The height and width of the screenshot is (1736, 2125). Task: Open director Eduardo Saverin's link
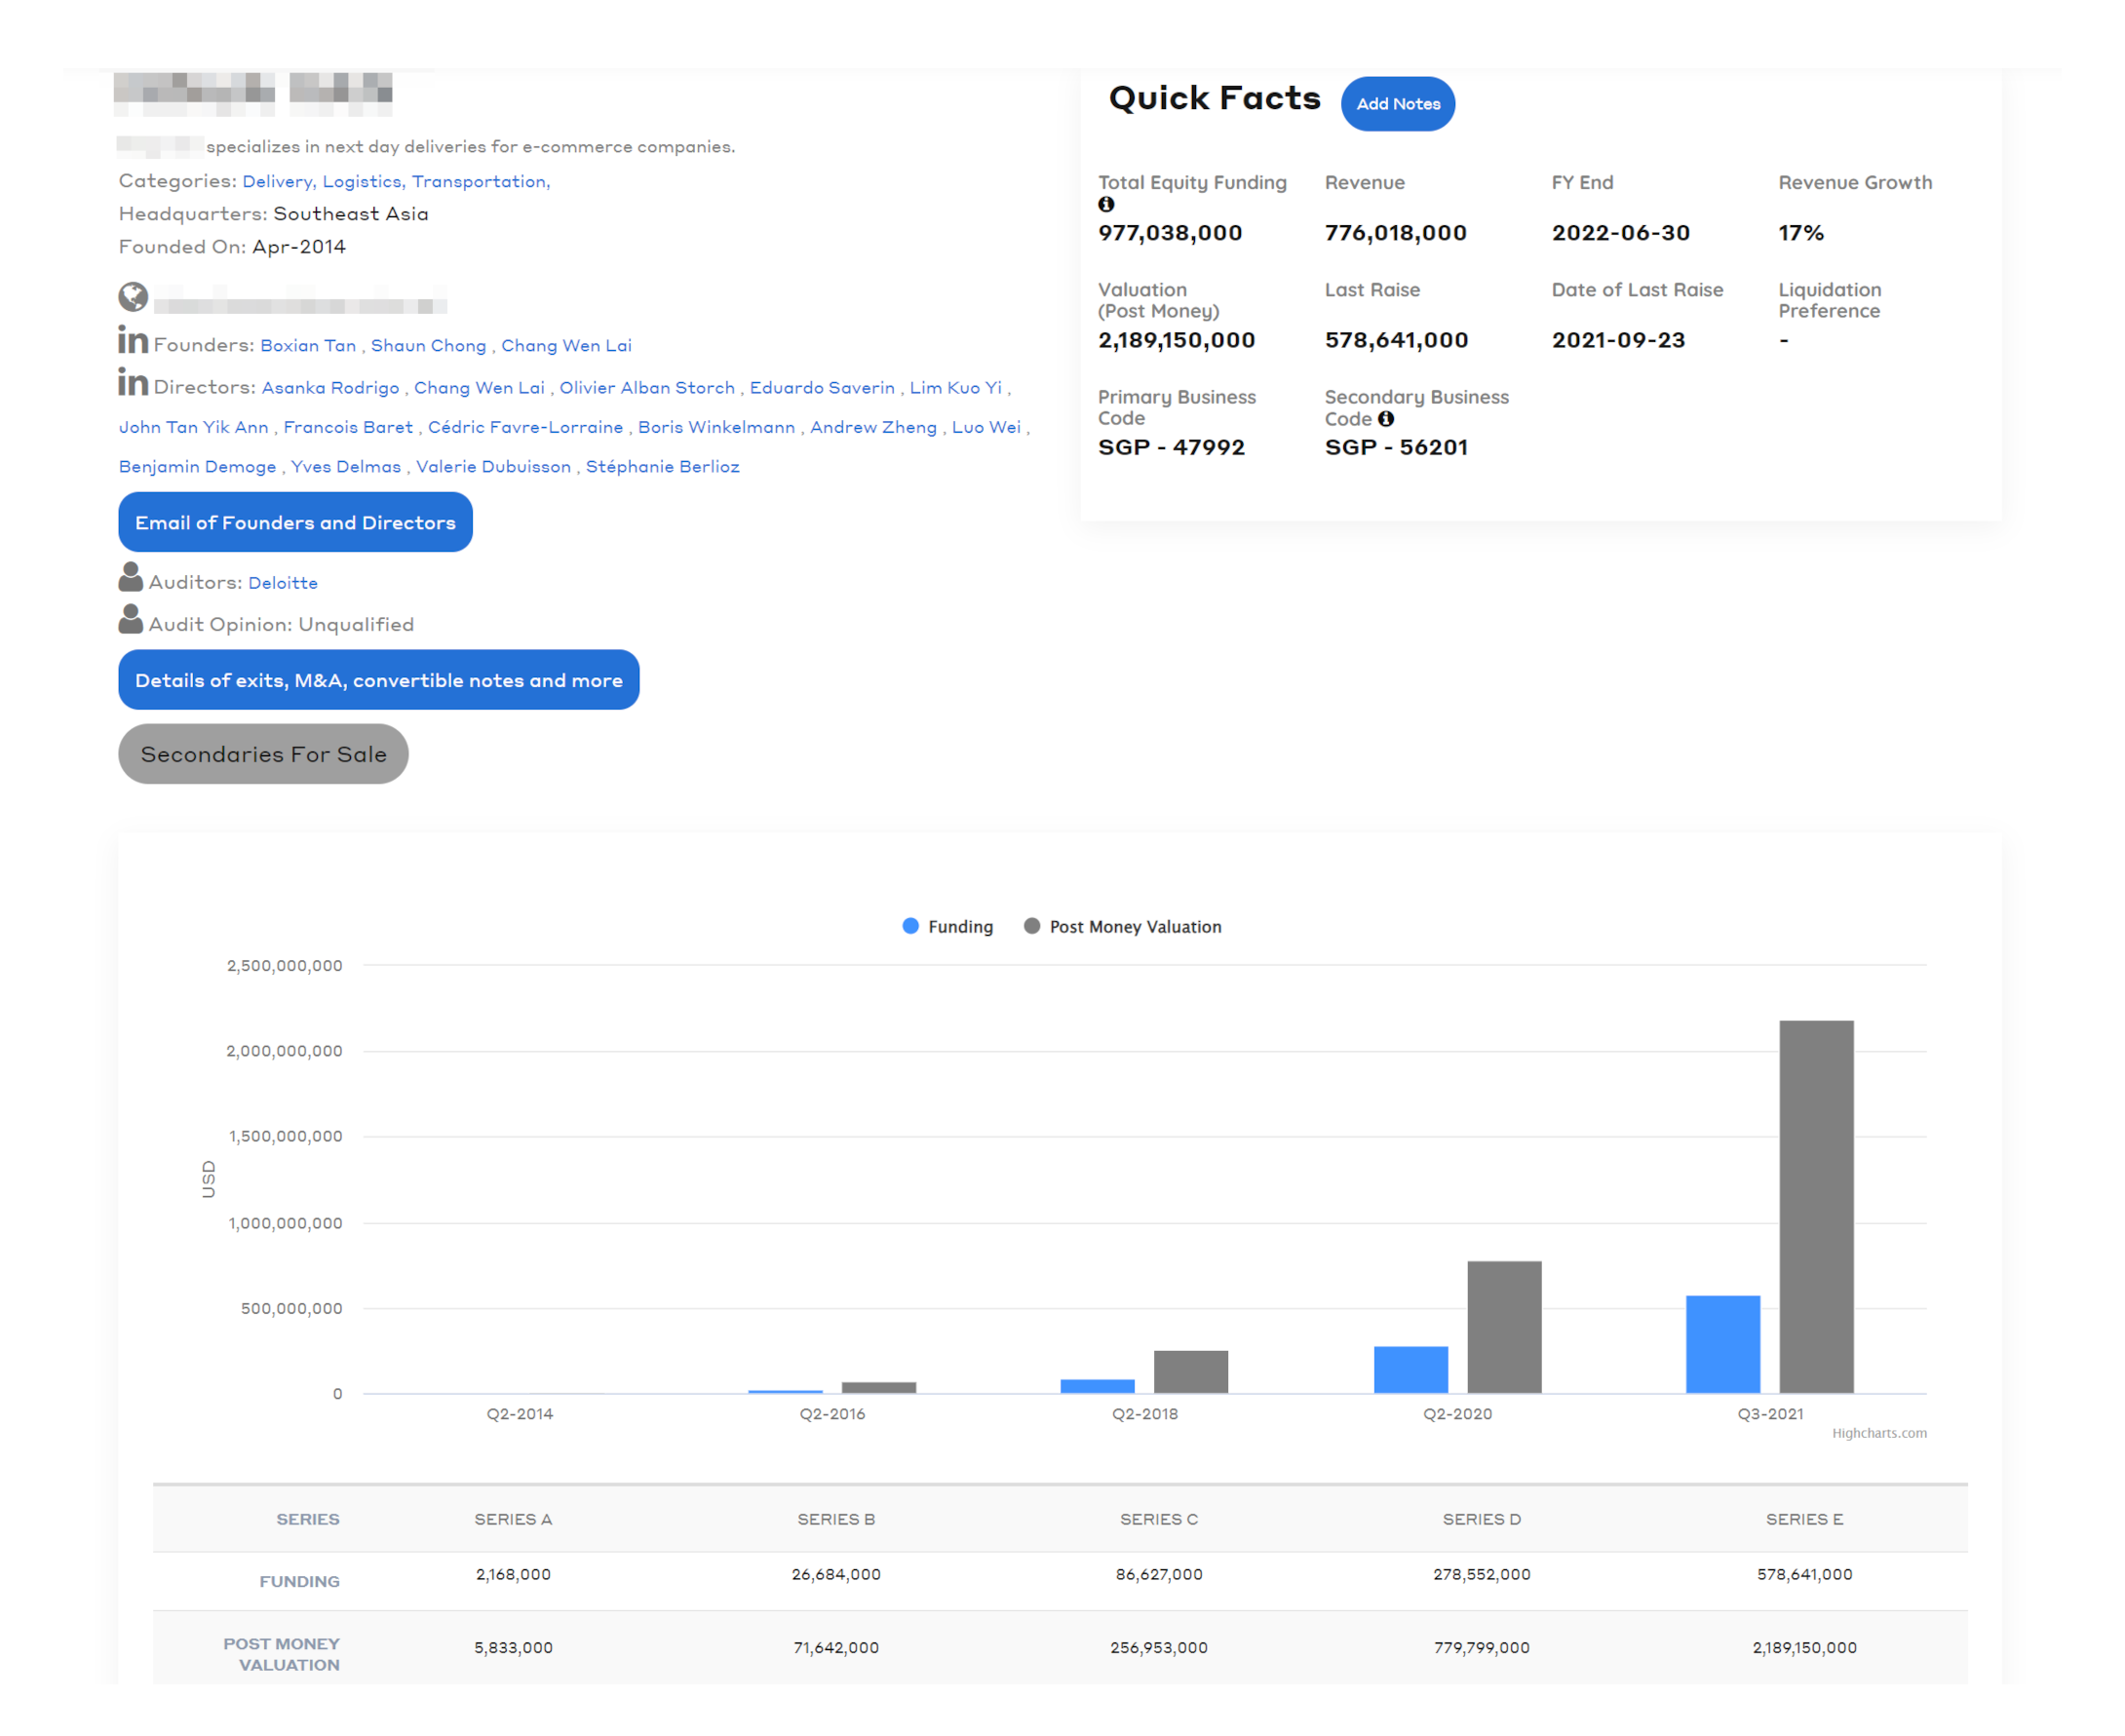pyautogui.click(x=822, y=388)
